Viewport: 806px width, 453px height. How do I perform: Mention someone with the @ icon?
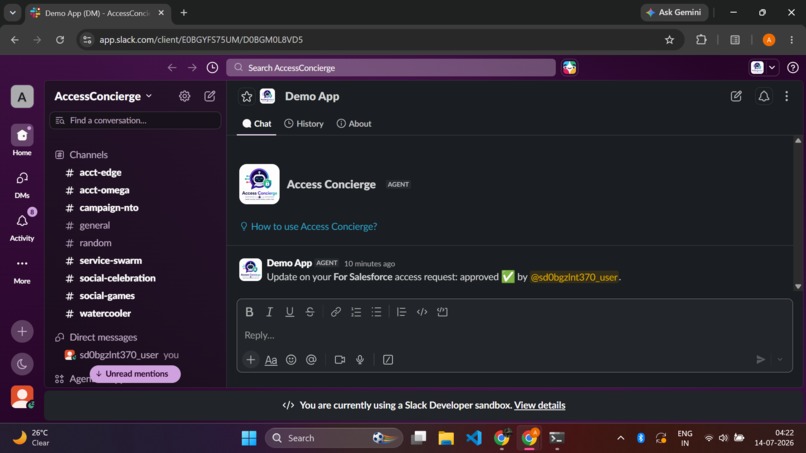click(311, 359)
